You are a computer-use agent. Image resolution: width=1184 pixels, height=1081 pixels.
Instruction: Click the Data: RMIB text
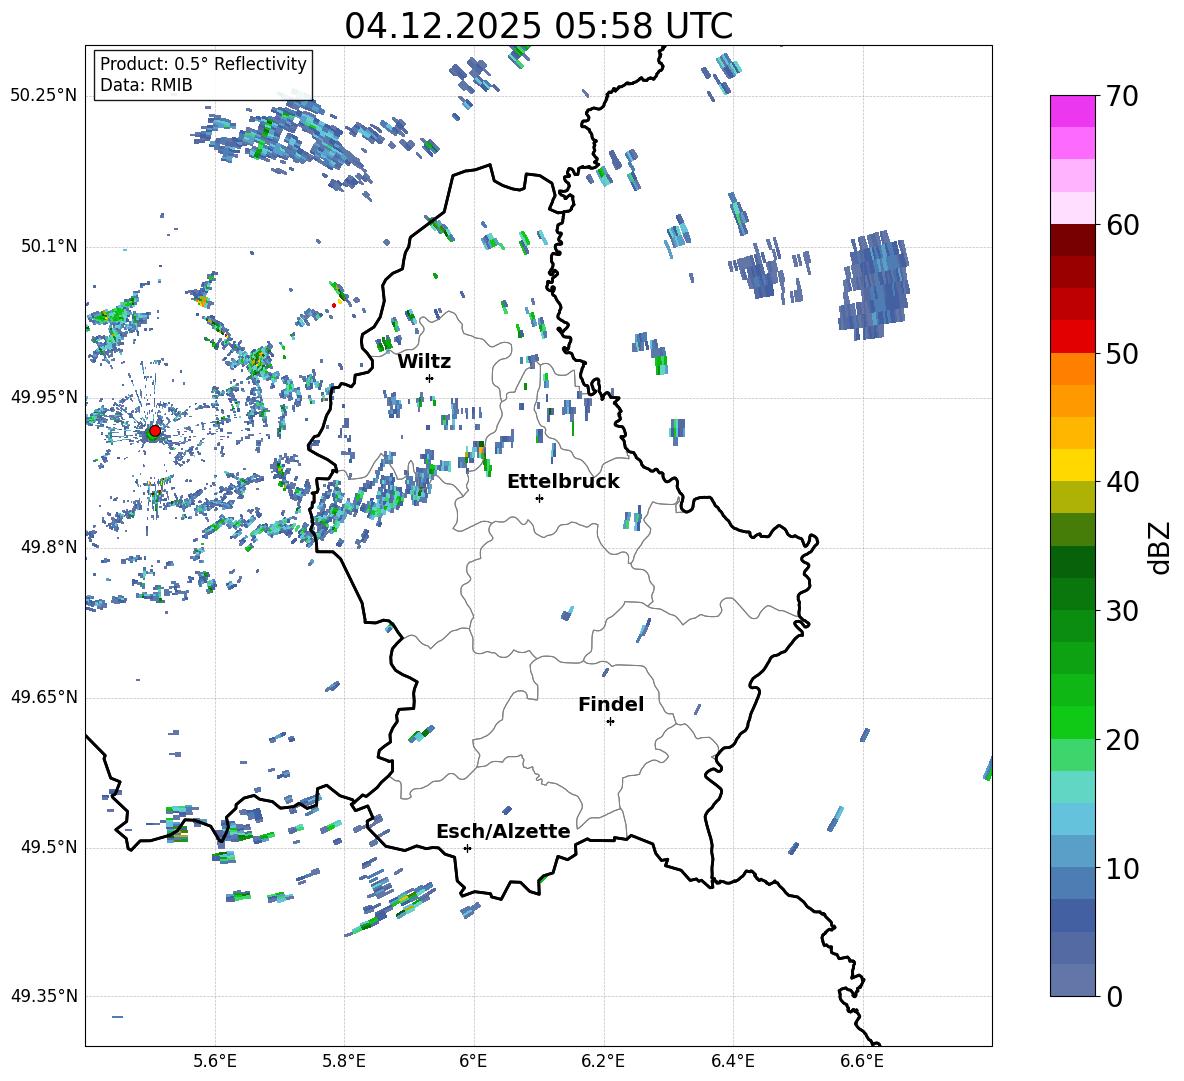click(x=146, y=85)
